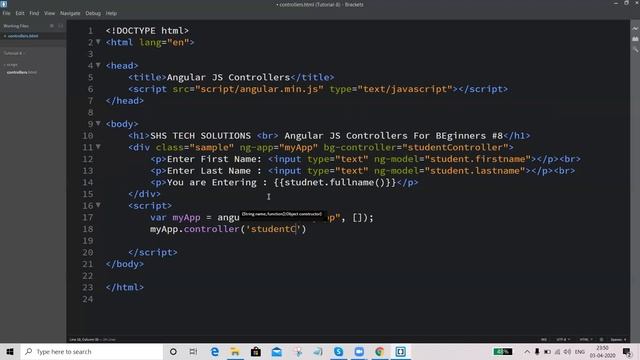Toggle INS insert mode in status bar
This screenshot has height=360, width=640.
544,340
